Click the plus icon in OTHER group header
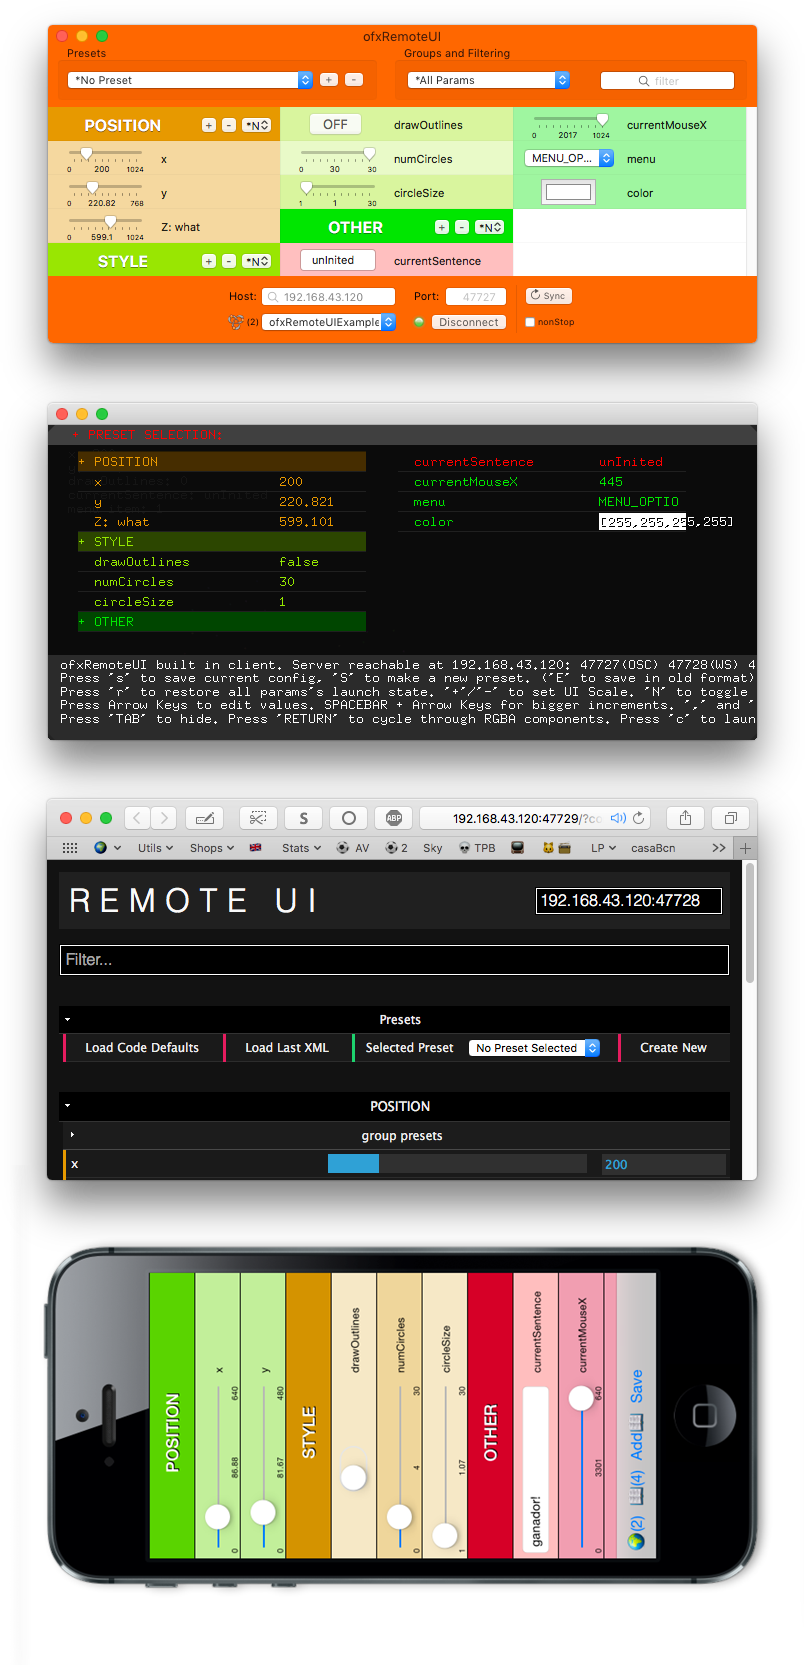 [441, 227]
